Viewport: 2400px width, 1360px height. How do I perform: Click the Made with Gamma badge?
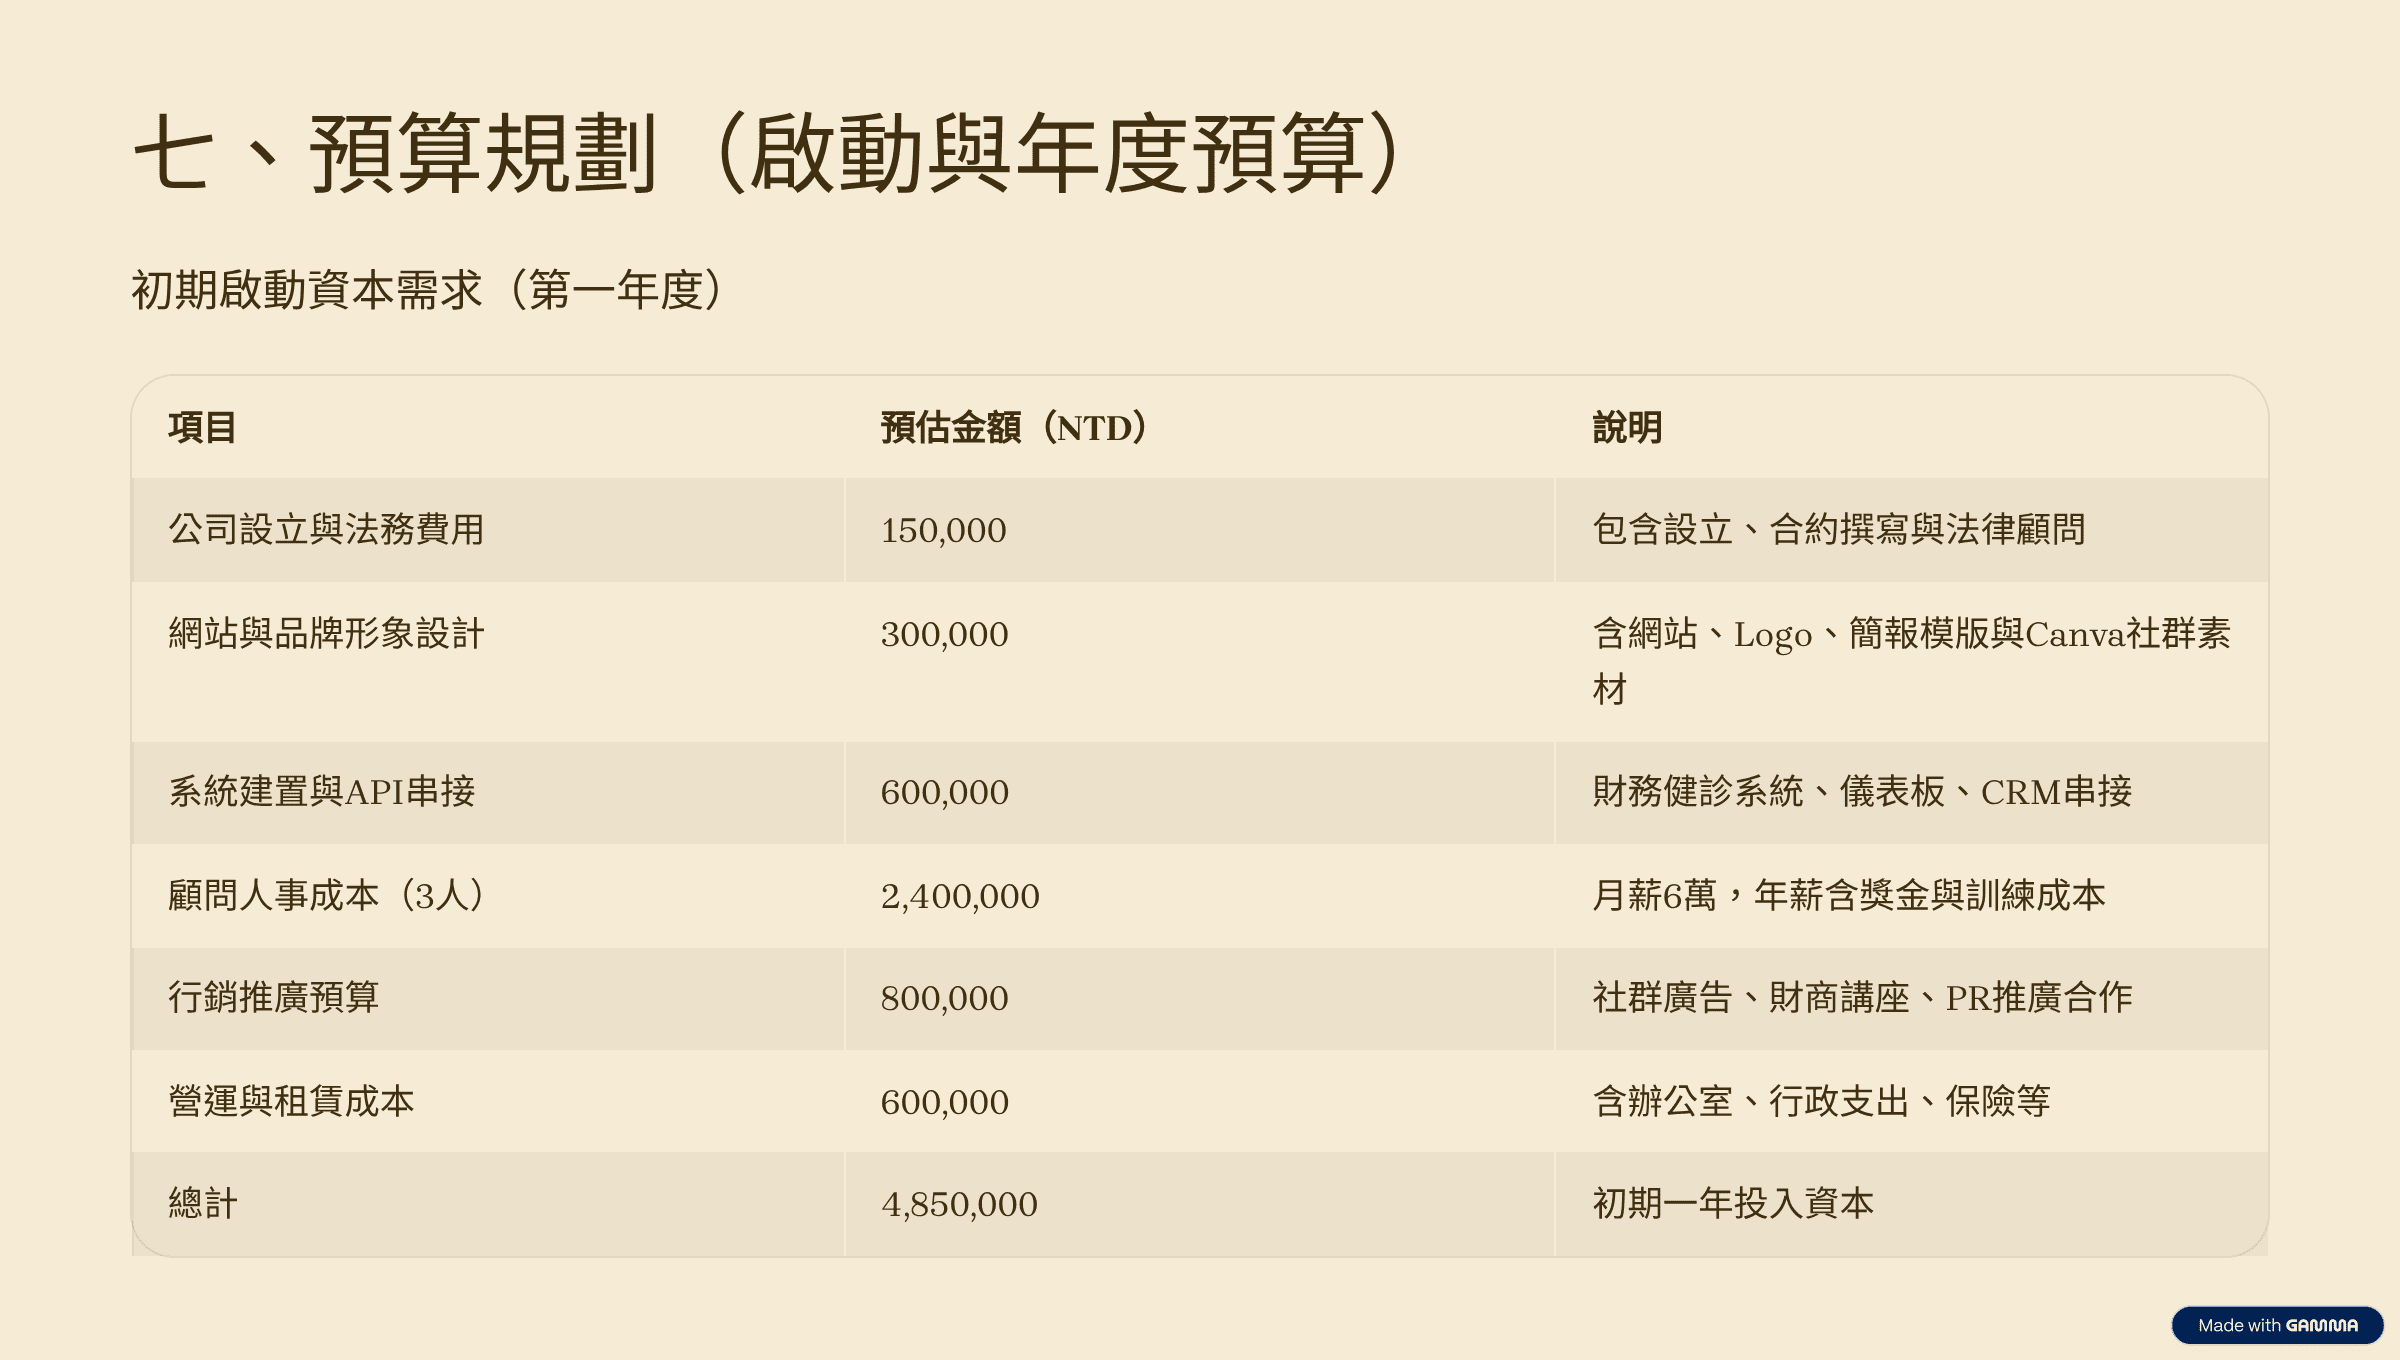click(x=2277, y=1325)
